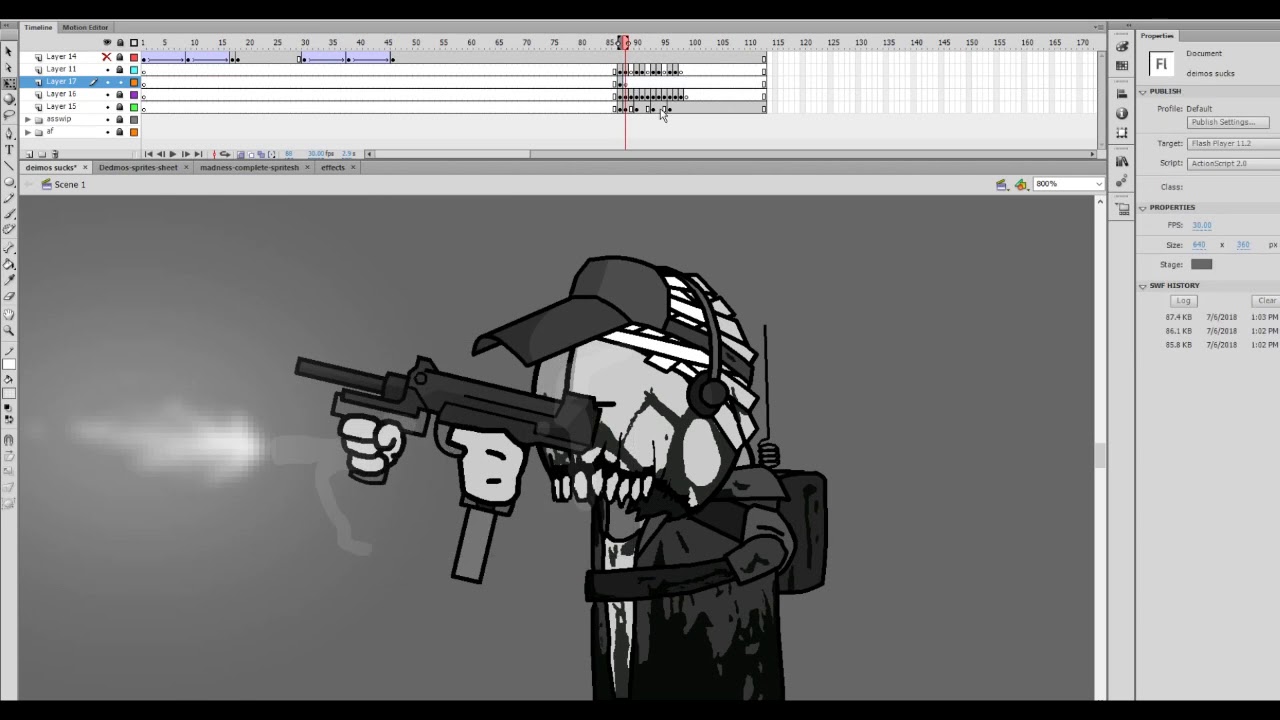Switch to the Motion Editor tab

click(85, 27)
